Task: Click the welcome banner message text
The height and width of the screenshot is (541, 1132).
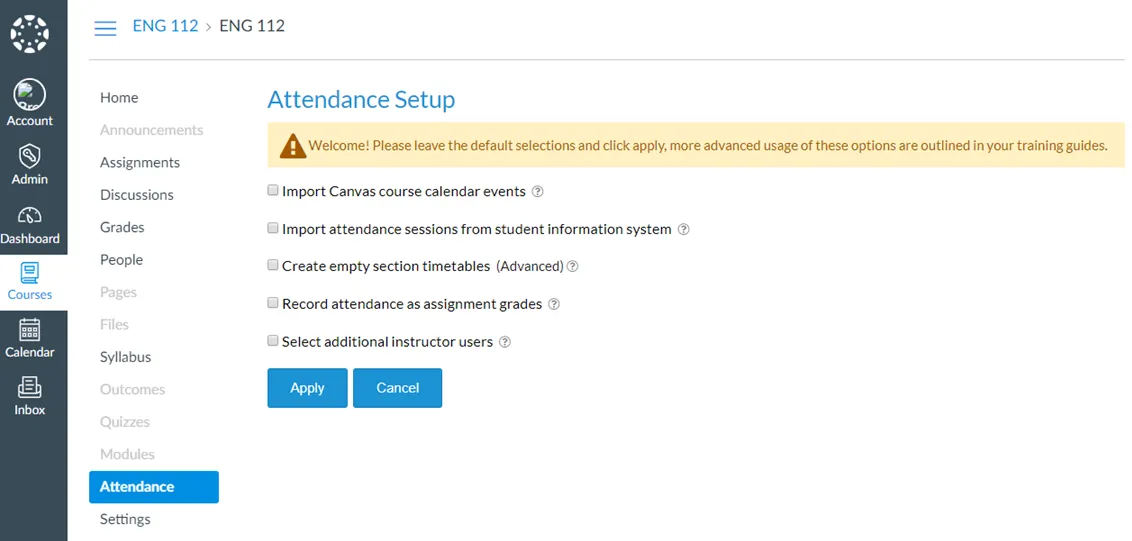Action: click(708, 145)
